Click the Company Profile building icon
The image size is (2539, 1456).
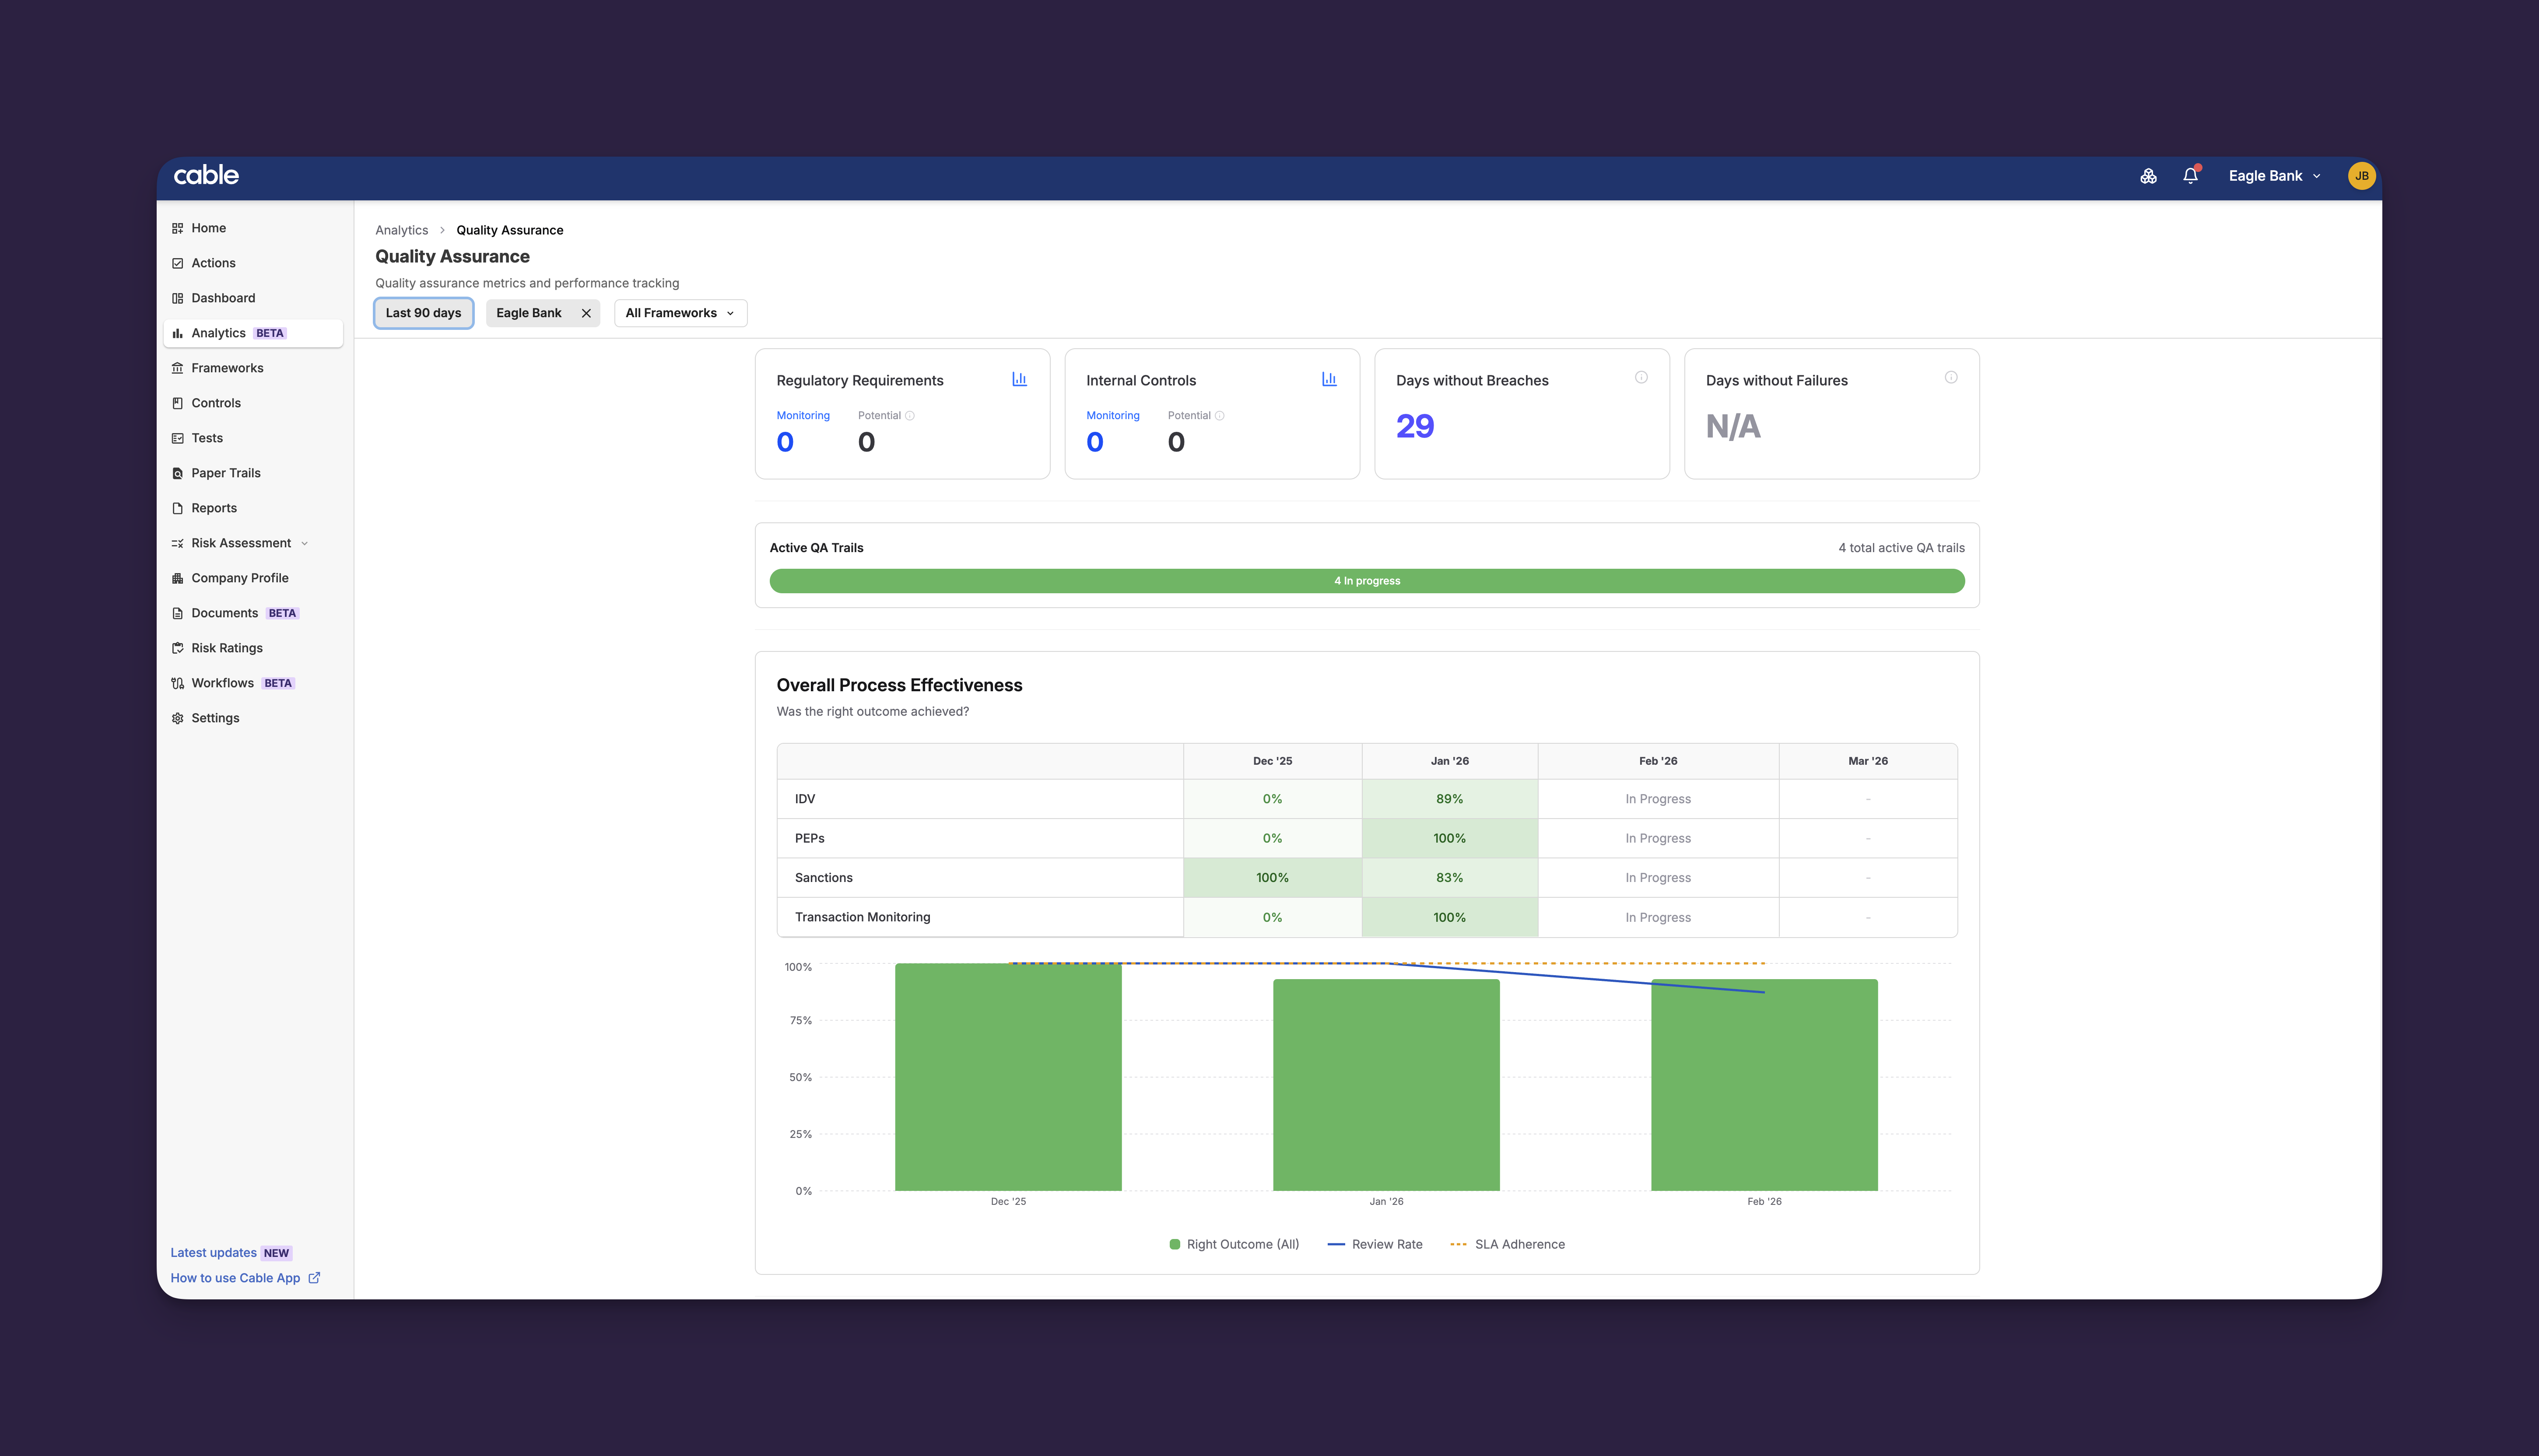177,578
